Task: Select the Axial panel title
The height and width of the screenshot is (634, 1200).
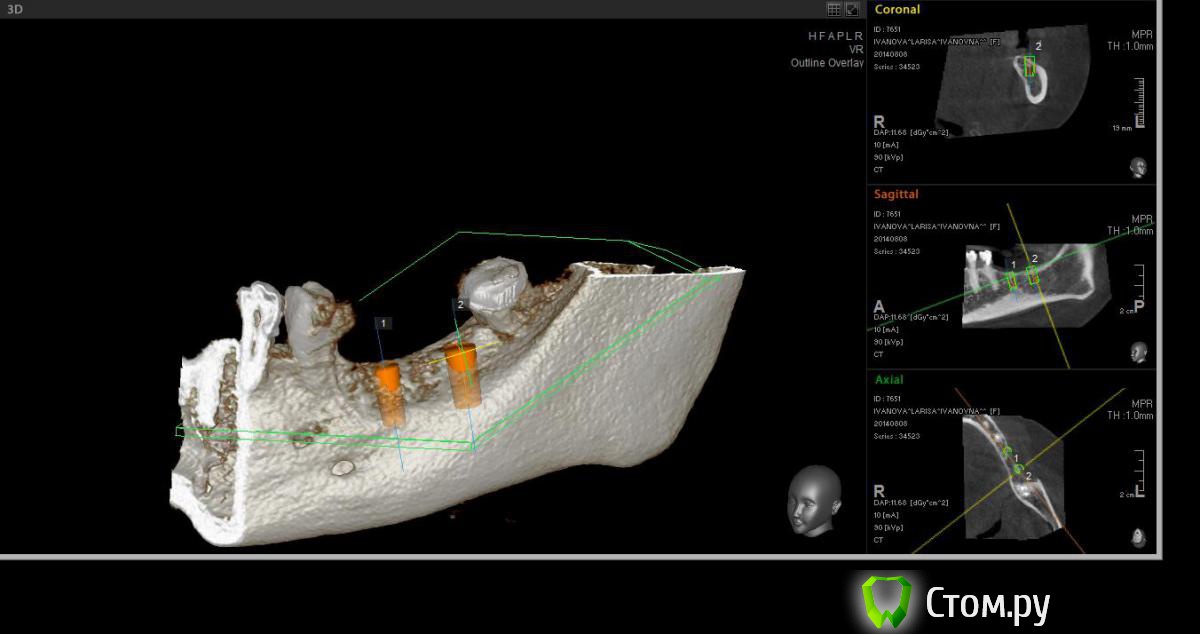Action: (x=888, y=380)
